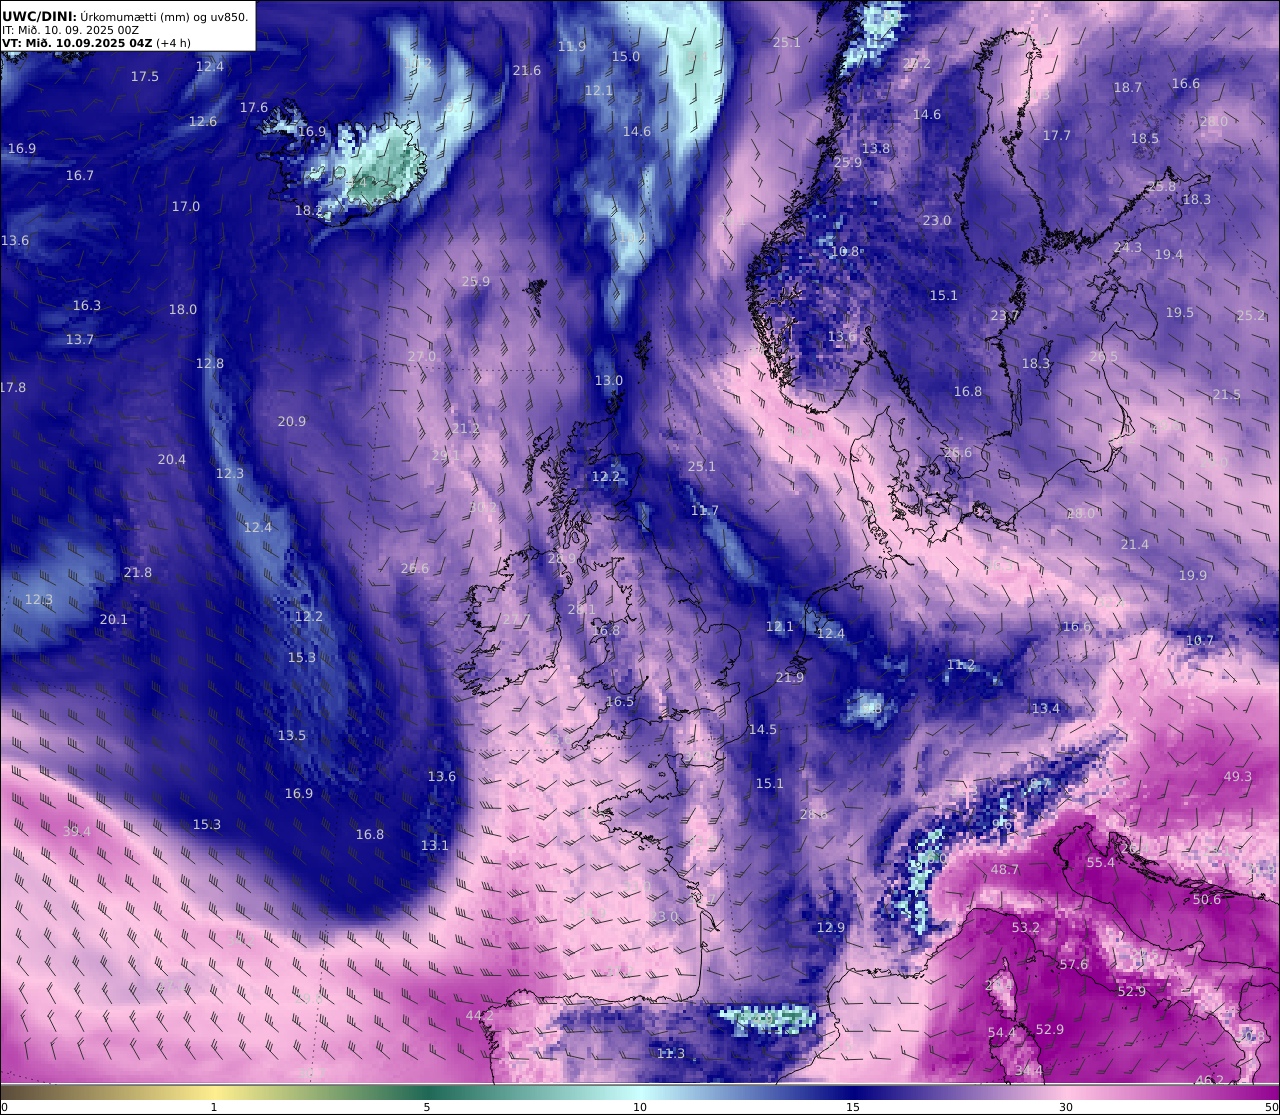
Task: Click the 11.3 value label
Action: pos(672,1054)
